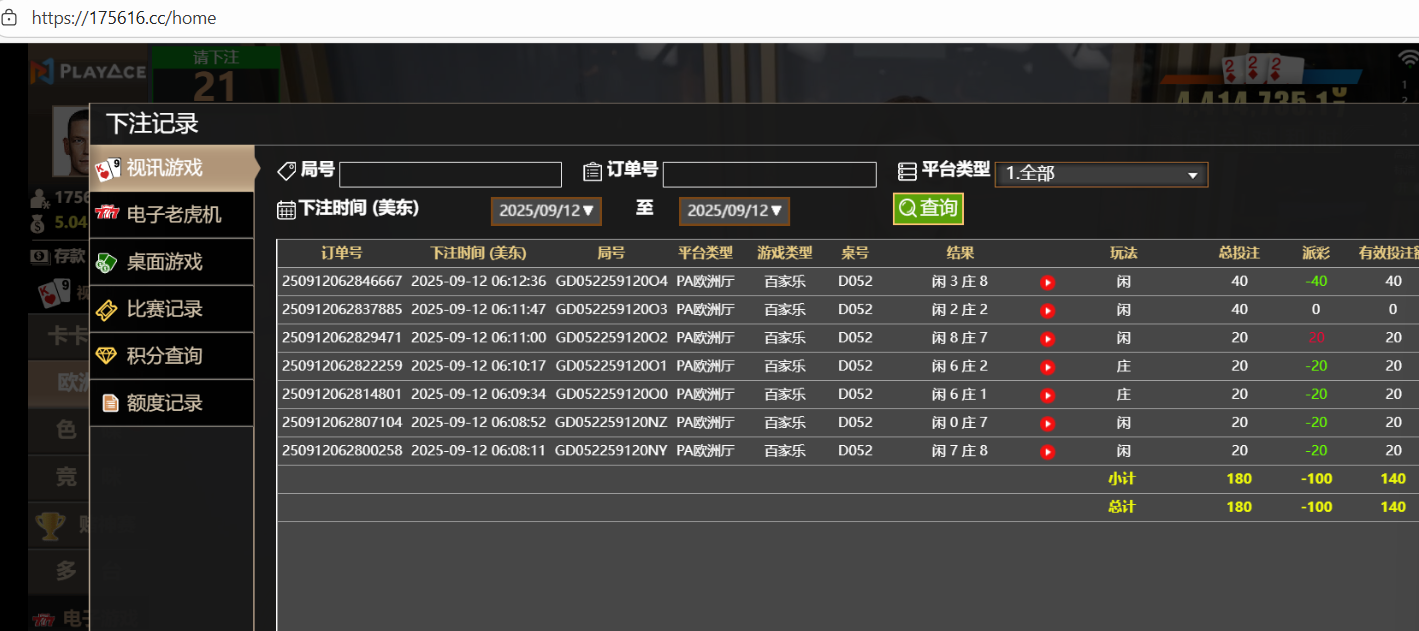This screenshot has height=631, width=1419.
Task: Click the 局号 round number input field
Action: pos(450,175)
